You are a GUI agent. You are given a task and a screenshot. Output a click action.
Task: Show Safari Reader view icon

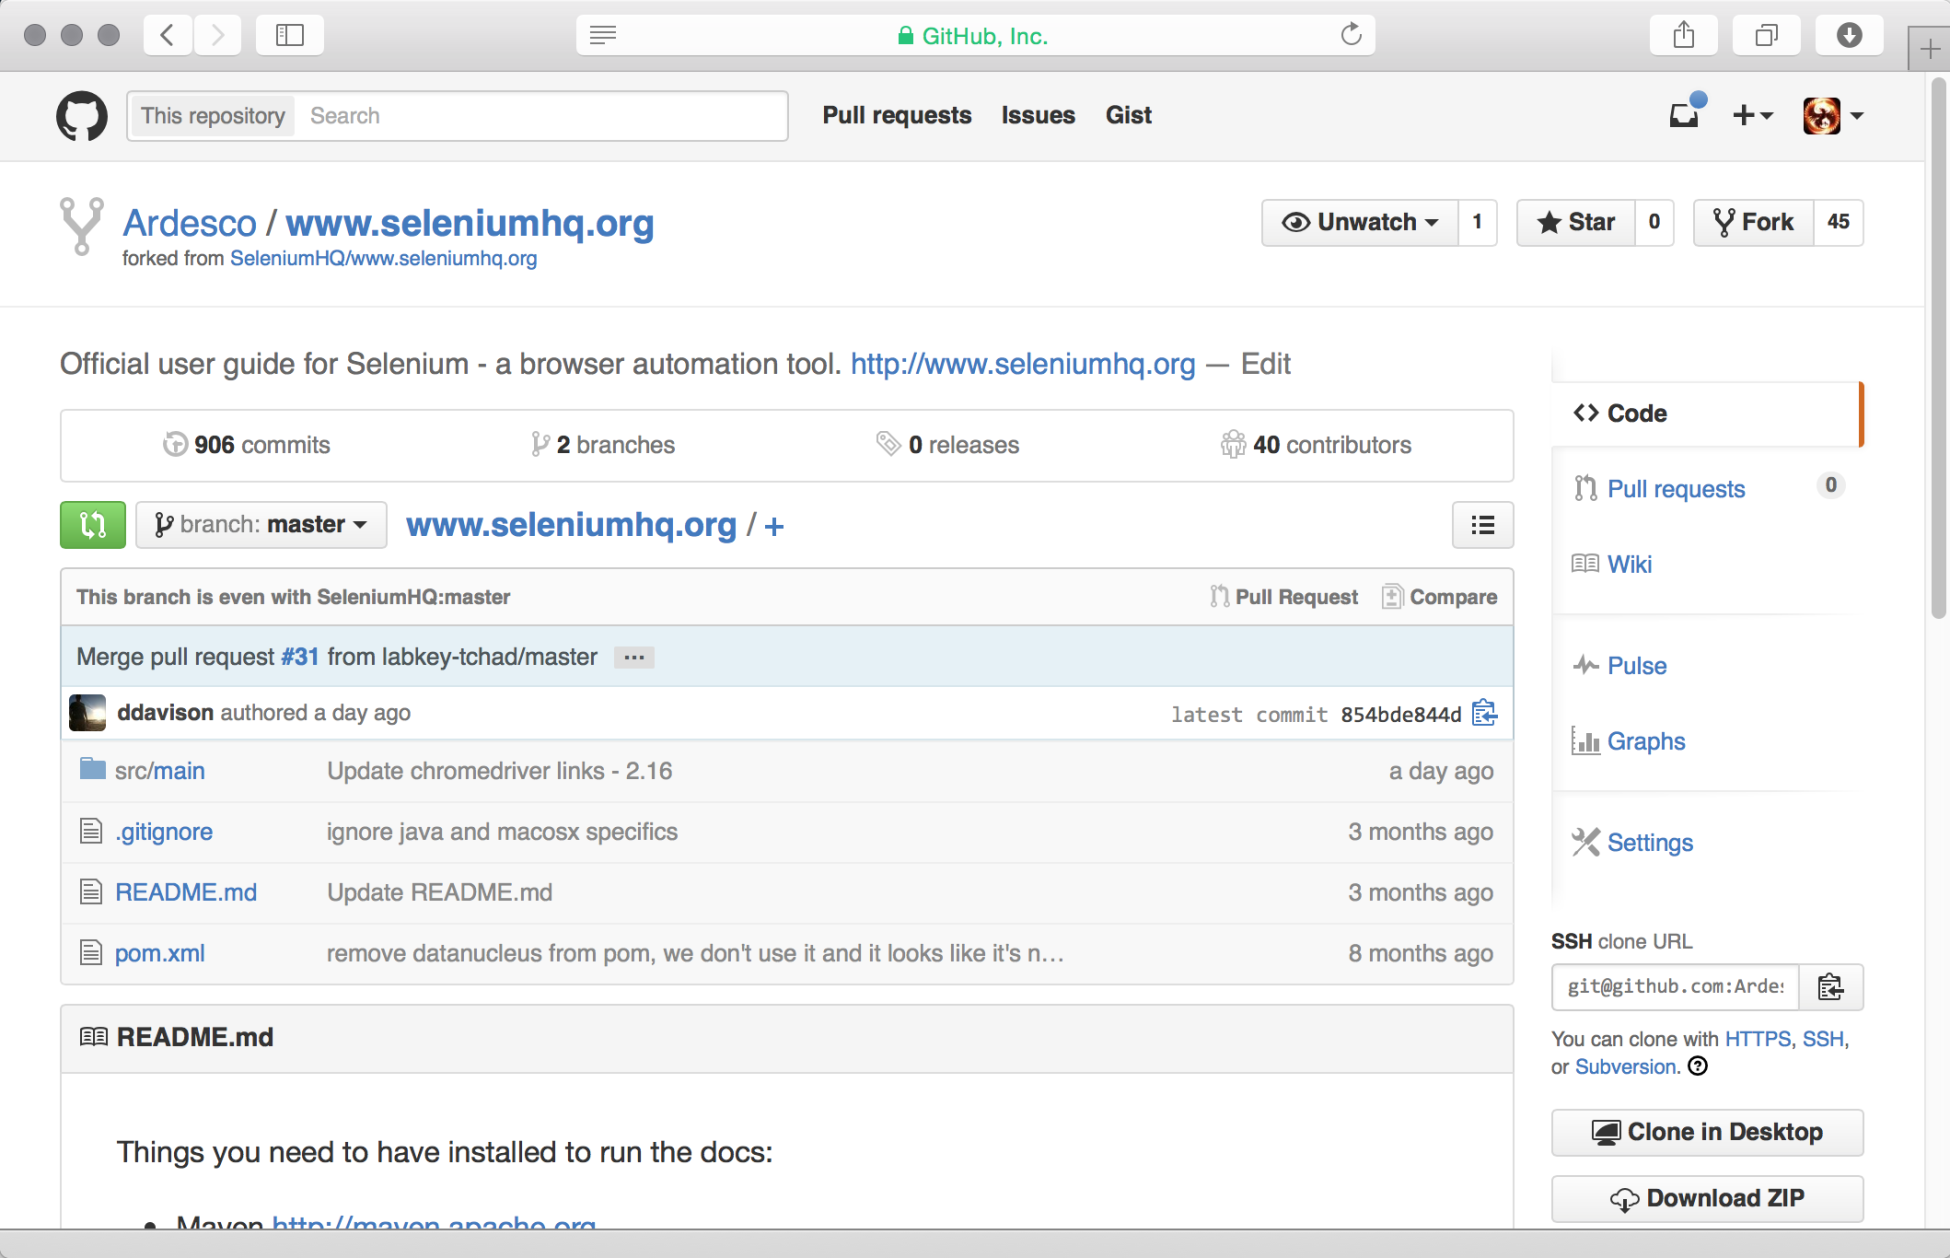603,36
